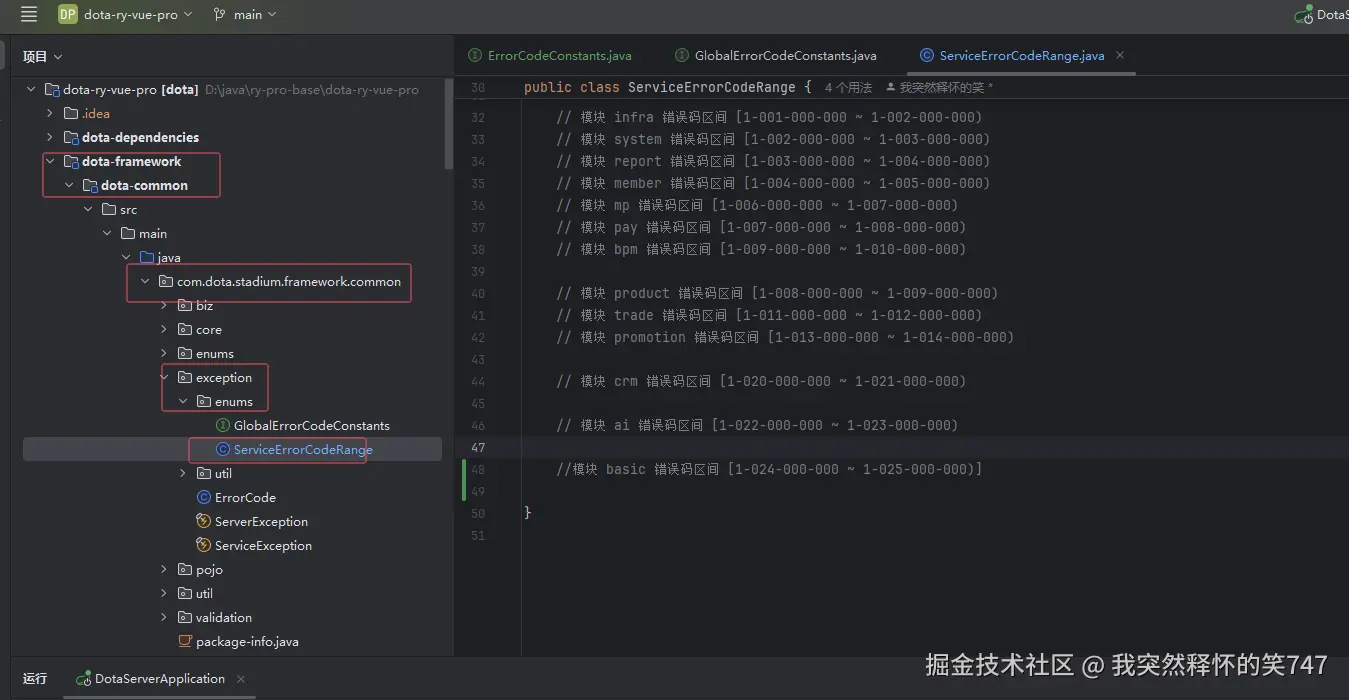Select ServiceErrorCodeRange in project tree
Image resolution: width=1349 pixels, height=700 pixels.
tap(303, 449)
